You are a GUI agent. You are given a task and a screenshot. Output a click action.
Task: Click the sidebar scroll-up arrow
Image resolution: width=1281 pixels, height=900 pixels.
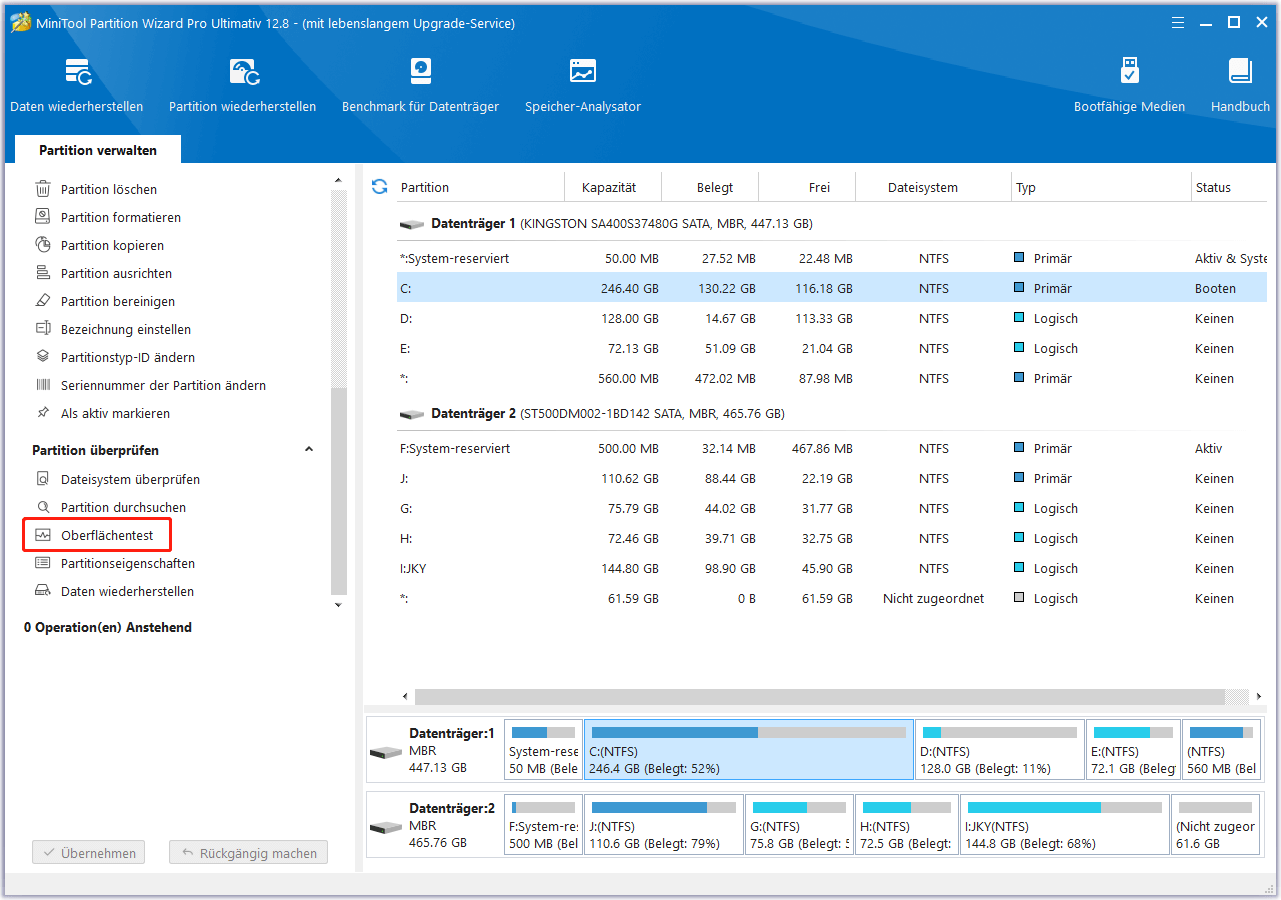[338, 181]
